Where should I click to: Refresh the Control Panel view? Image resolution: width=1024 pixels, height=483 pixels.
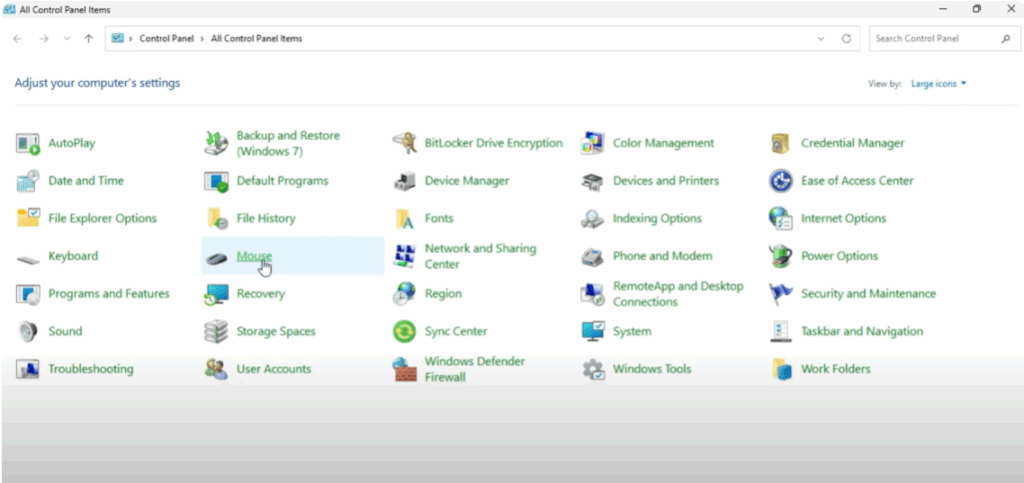pyautogui.click(x=846, y=39)
